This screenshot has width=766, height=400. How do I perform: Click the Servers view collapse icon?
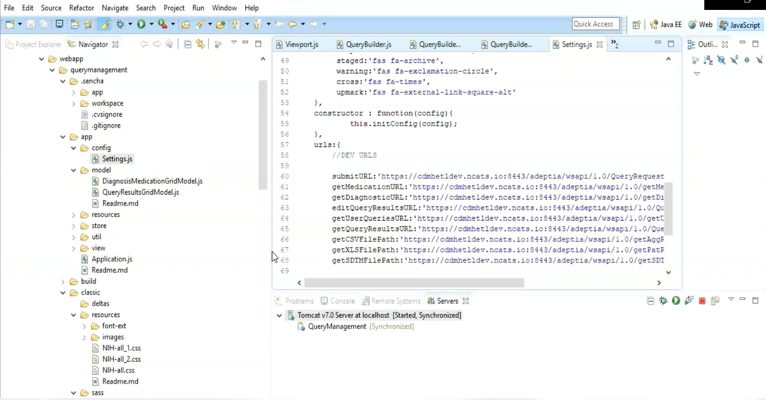click(x=650, y=301)
